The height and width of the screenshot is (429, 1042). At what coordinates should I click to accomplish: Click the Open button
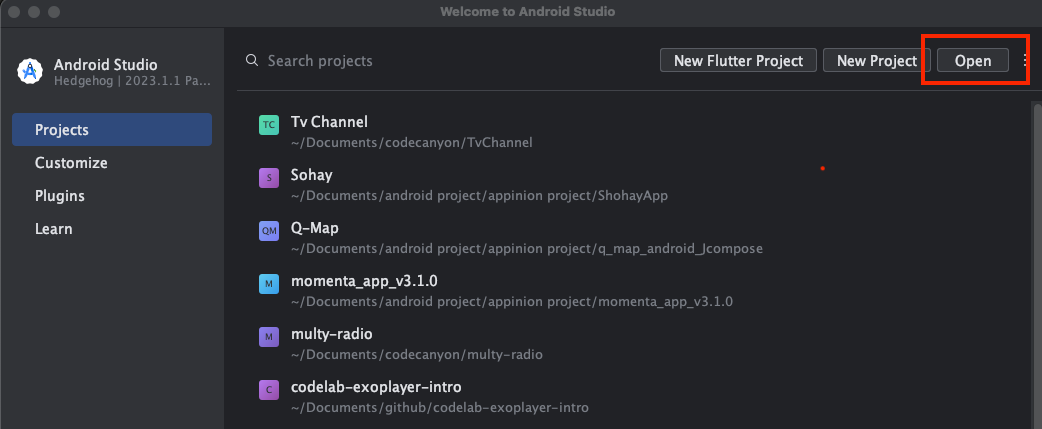coord(972,61)
